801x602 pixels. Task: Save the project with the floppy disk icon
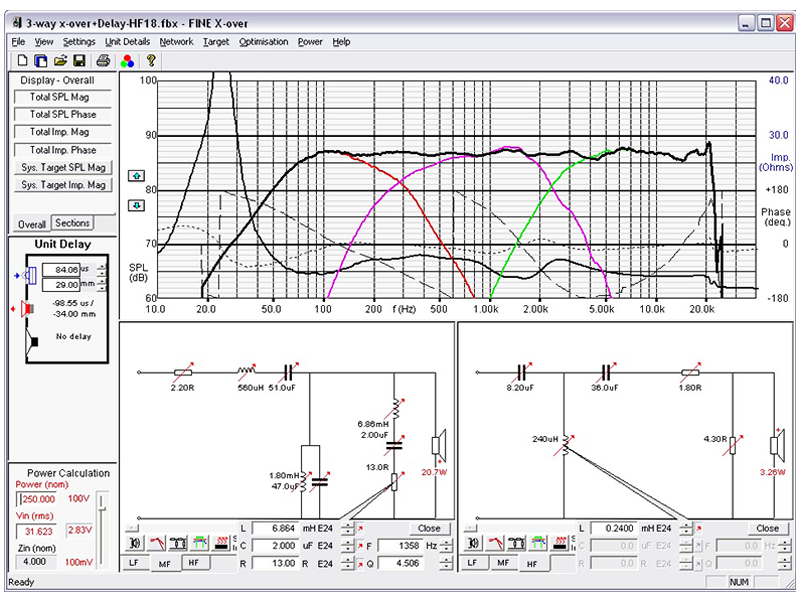[79, 60]
